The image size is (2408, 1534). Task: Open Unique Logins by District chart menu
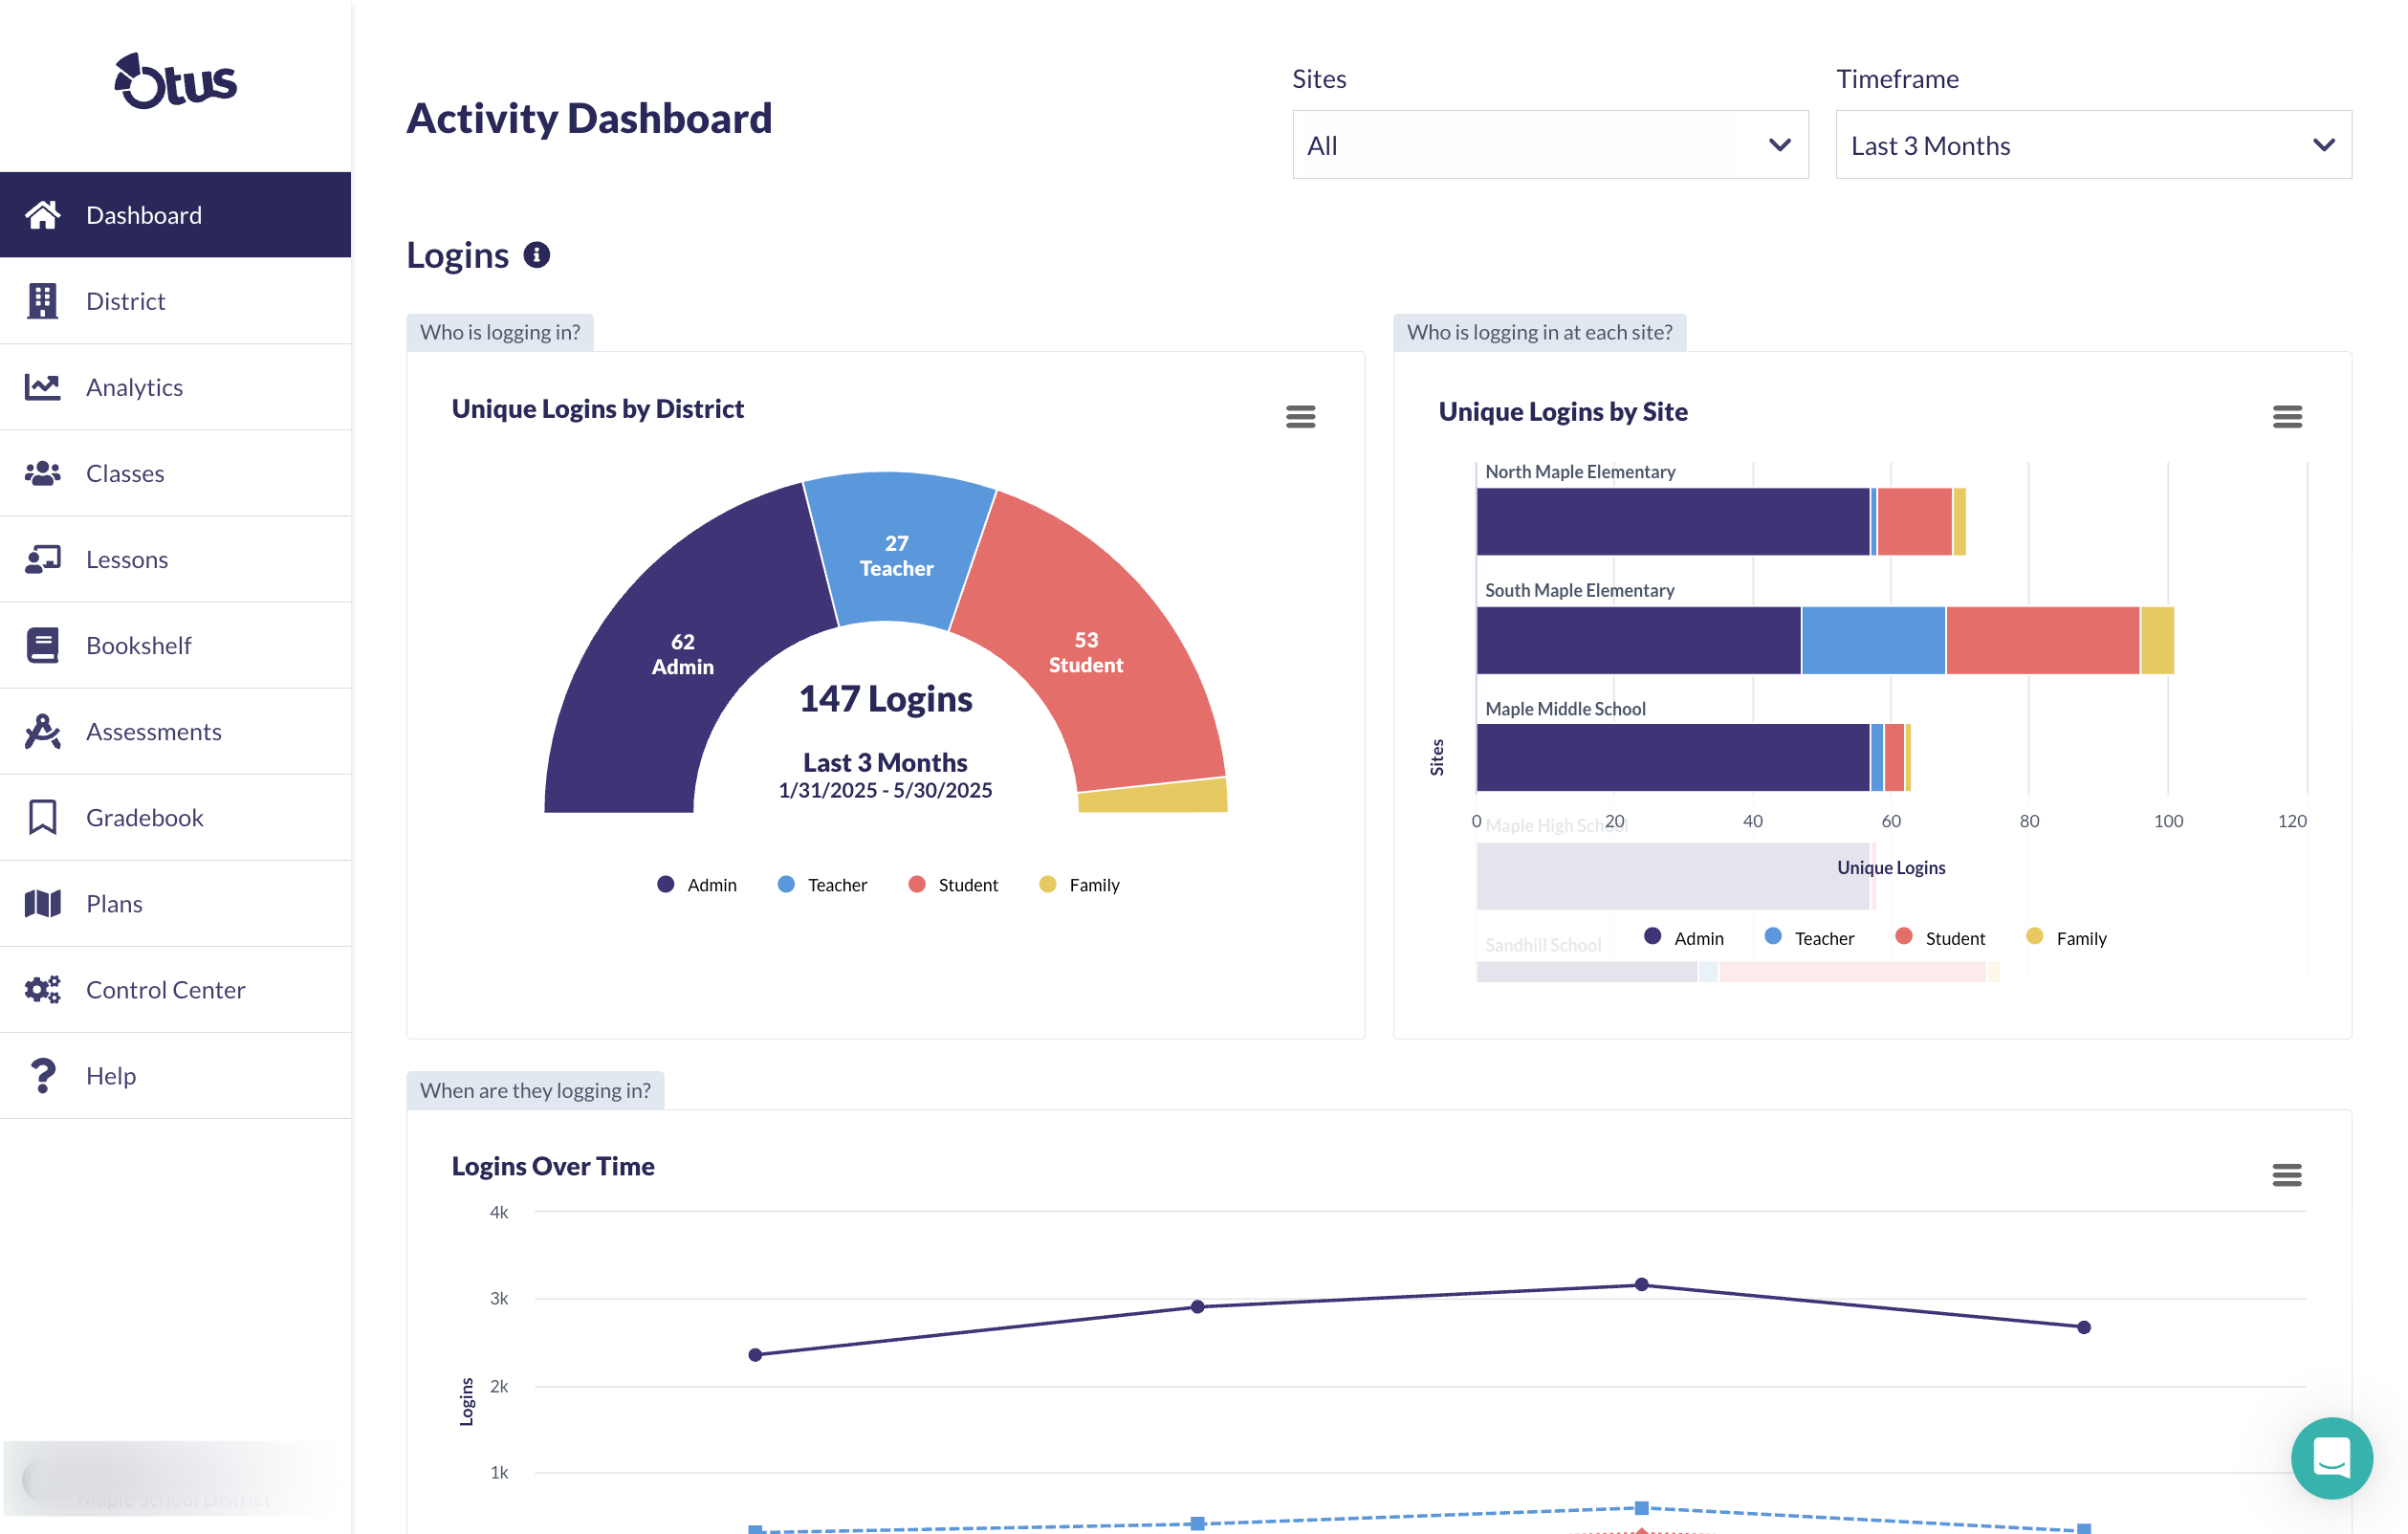point(1300,416)
